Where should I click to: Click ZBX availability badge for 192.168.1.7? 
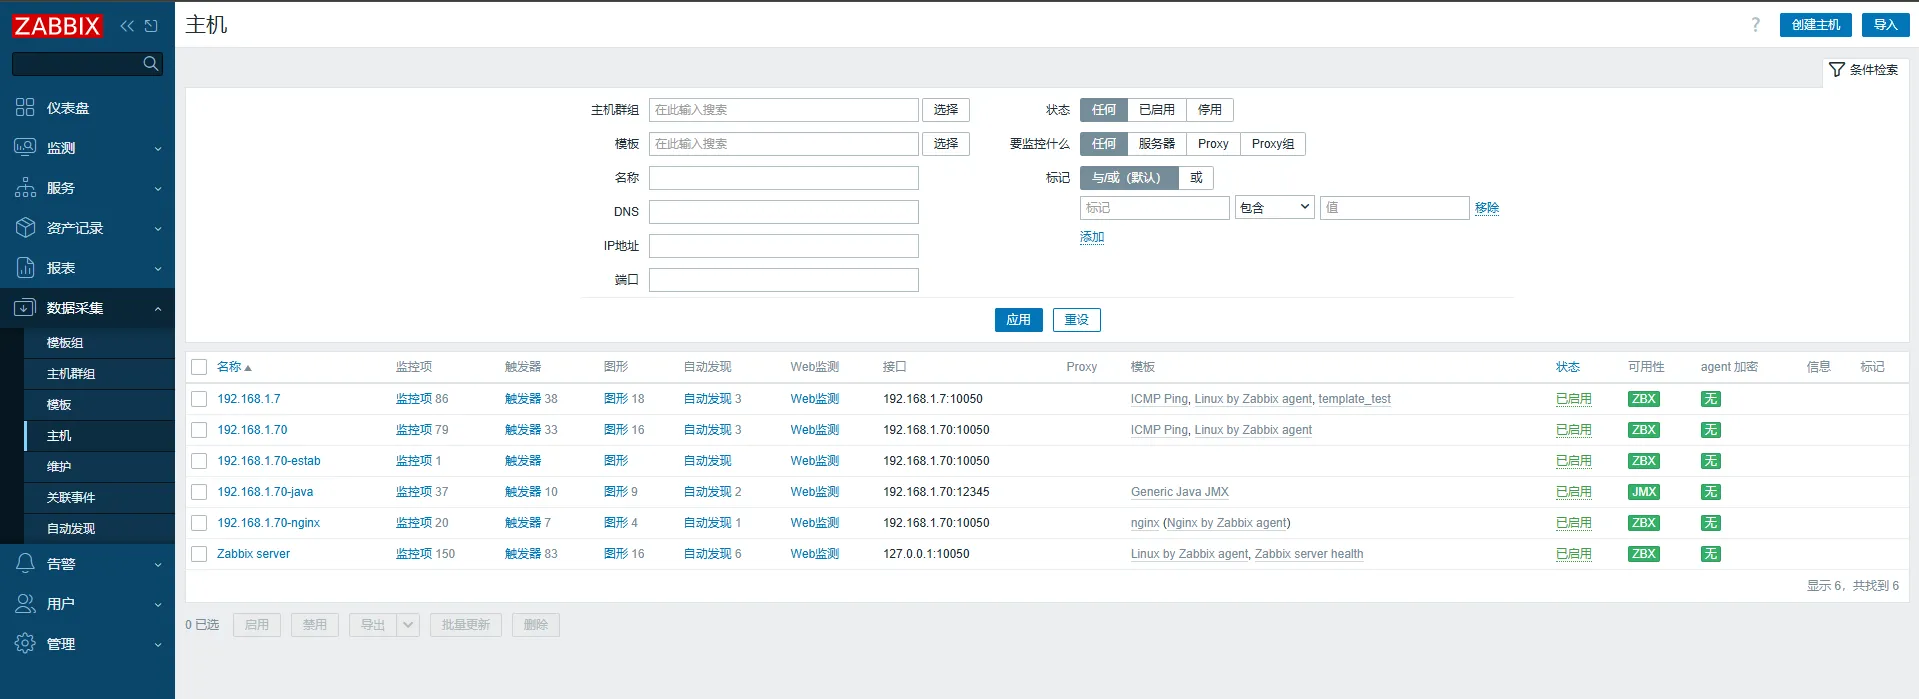coord(1643,399)
